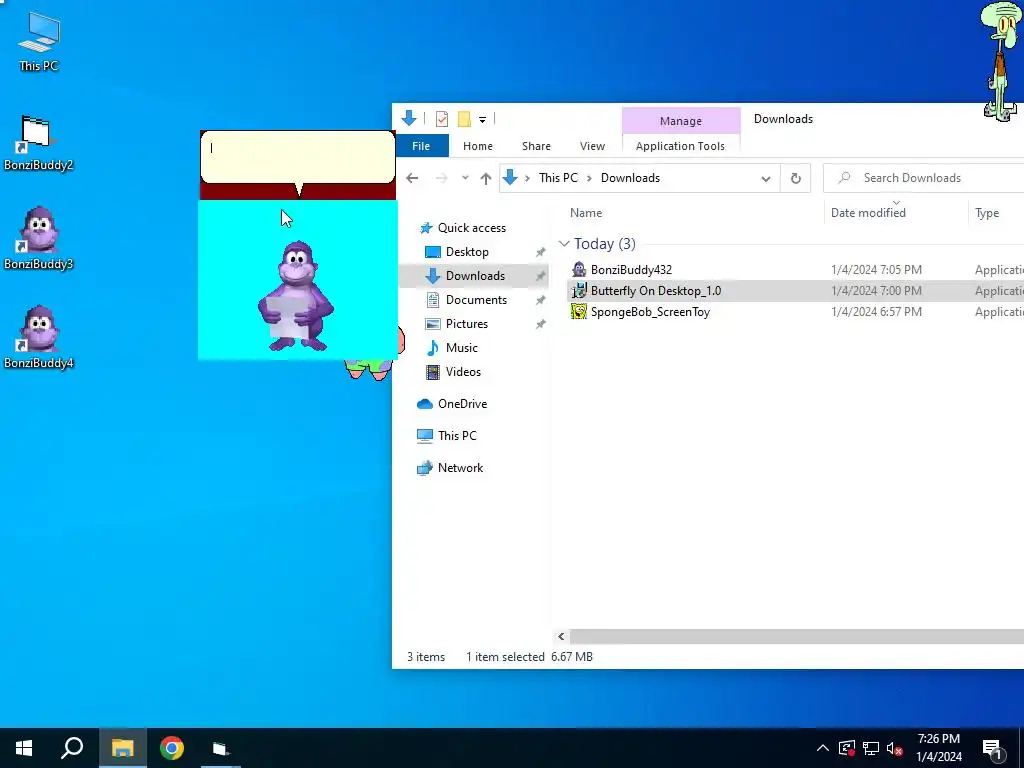Click inside Bonzi's speech bubble text field
The height and width of the screenshot is (768, 1024).
coord(298,157)
